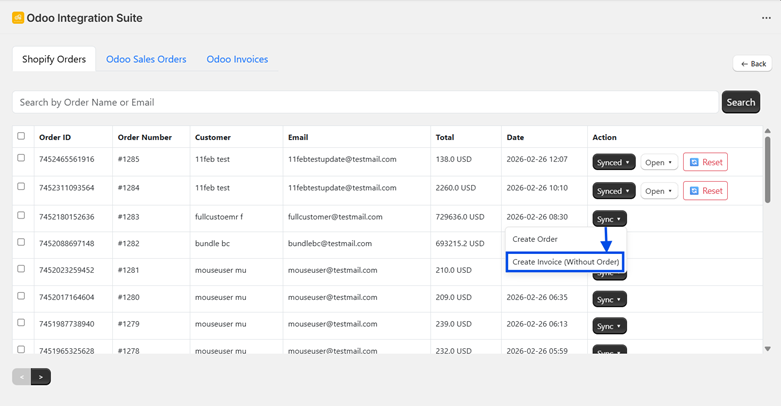Click the Reset button for order #1284
Screen dimensions: 781x406
coord(705,191)
